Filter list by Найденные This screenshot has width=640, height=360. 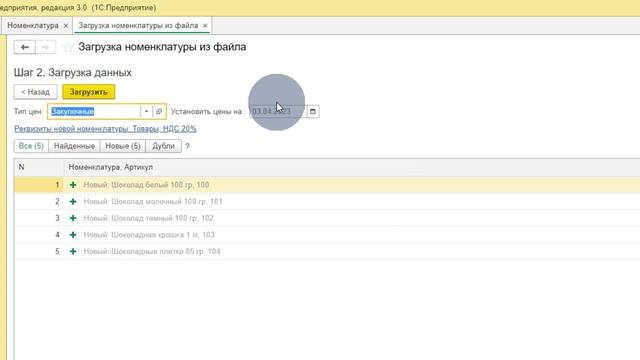tap(74, 146)
